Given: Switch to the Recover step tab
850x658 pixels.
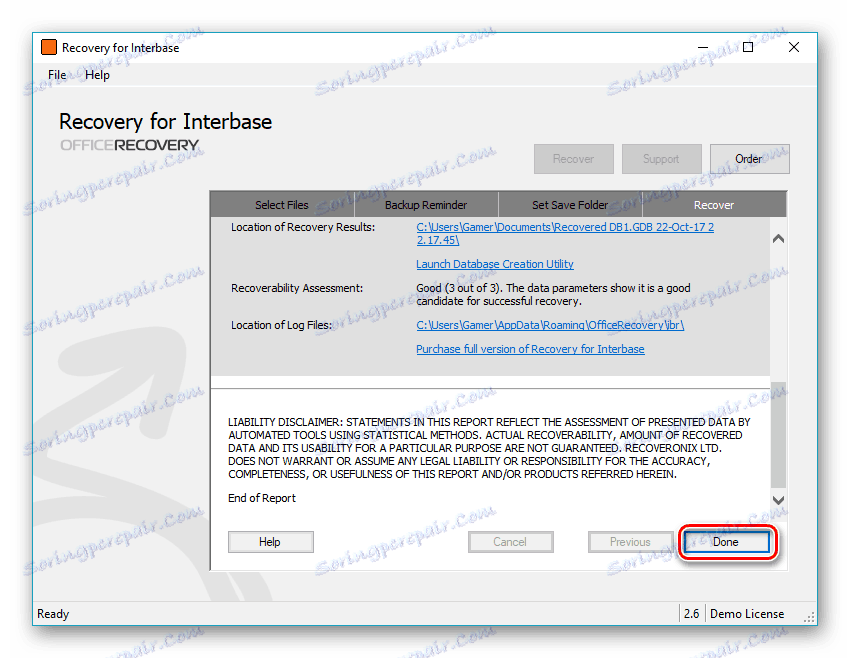Looking at the screenshot, I should point(714,205).
